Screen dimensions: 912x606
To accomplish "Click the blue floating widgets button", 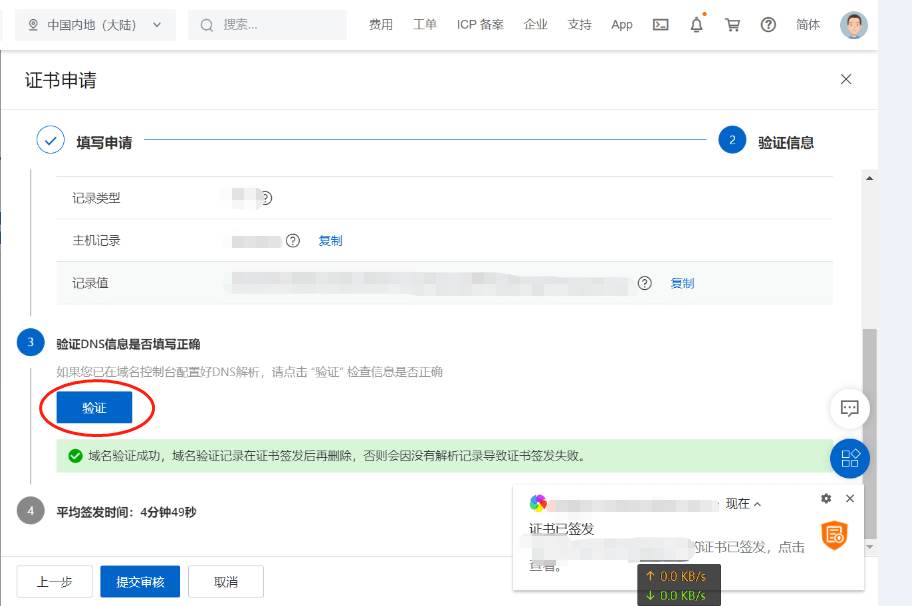I will 850,458.
